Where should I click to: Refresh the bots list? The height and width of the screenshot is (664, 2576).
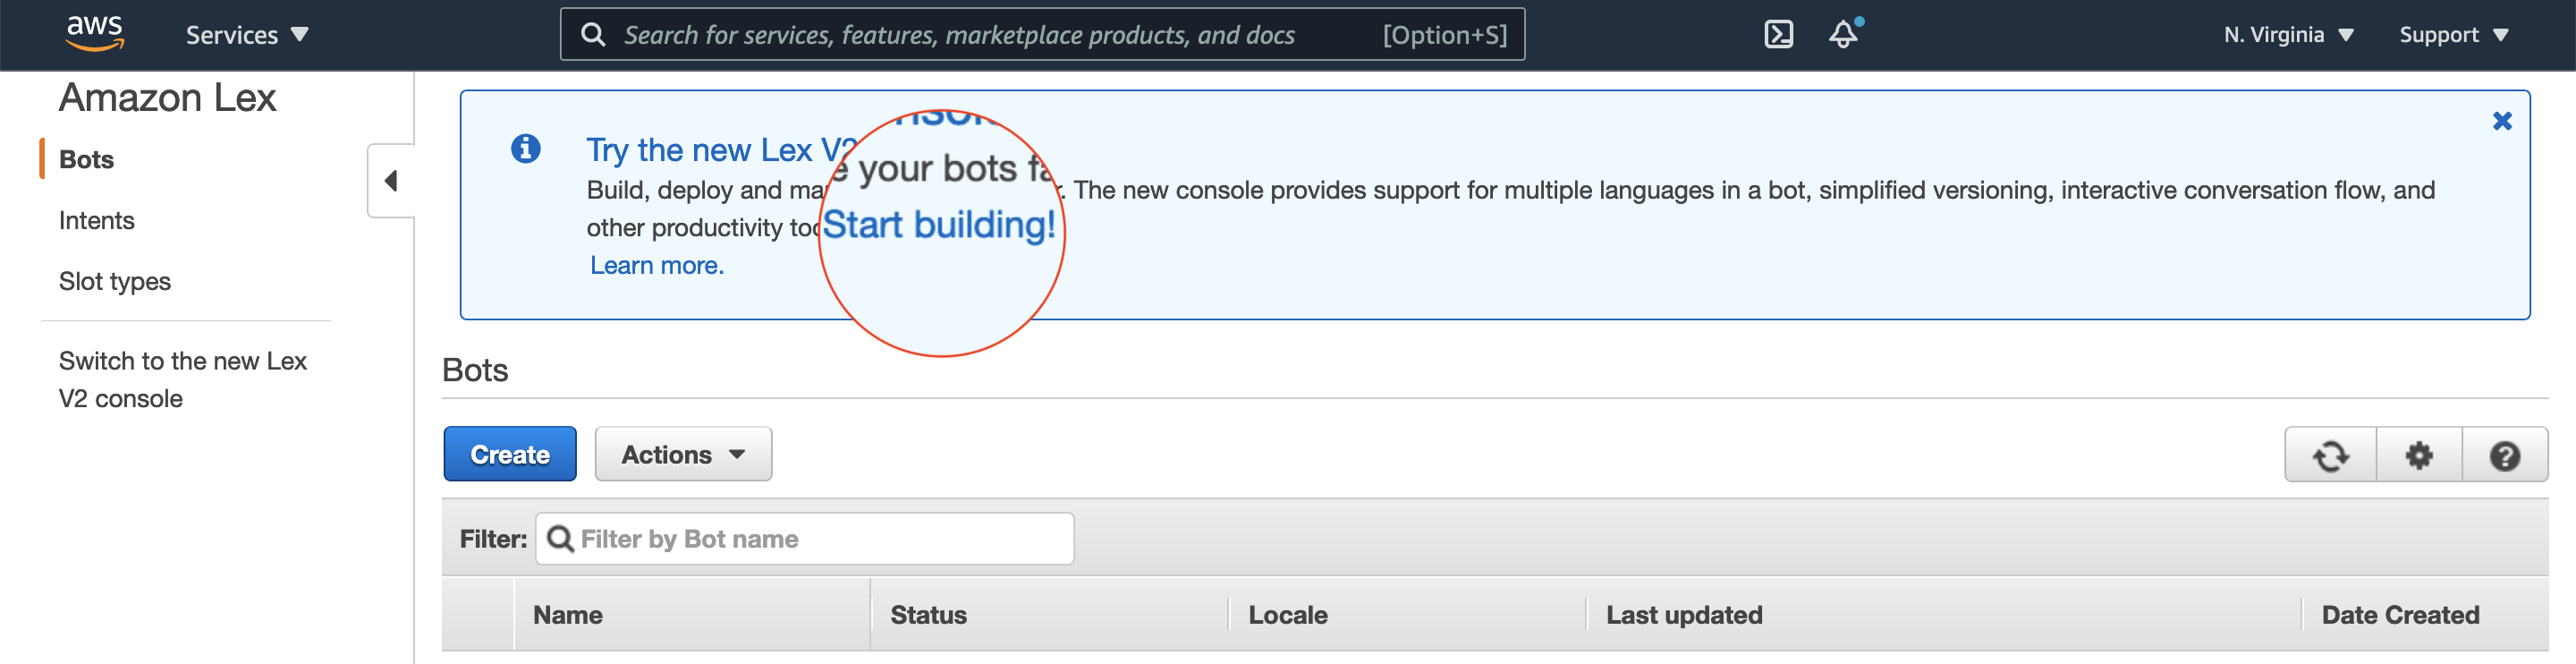(x=2330, y=455)
